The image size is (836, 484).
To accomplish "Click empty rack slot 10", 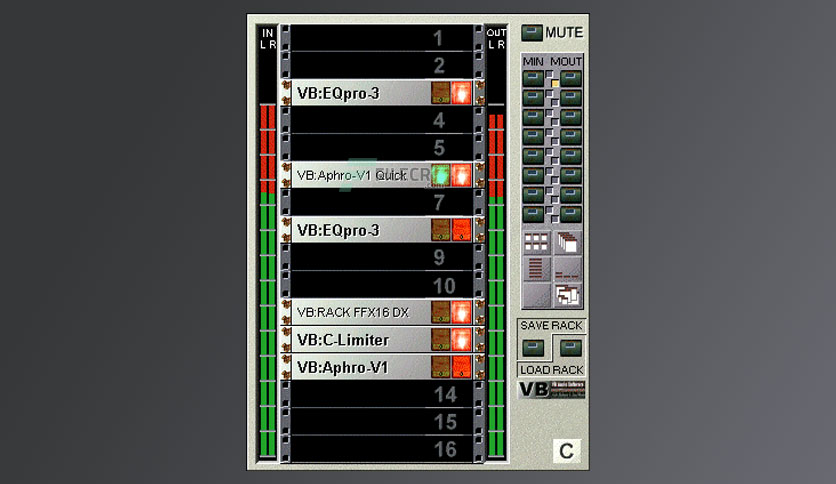I will (382, 285).
